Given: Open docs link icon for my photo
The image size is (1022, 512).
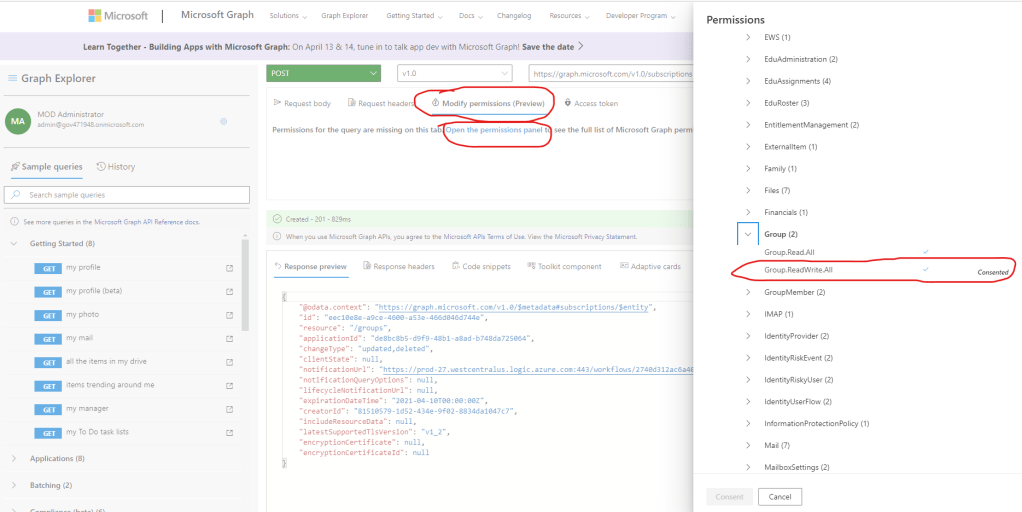Looking at the screenshot, I should pos(230,315).
